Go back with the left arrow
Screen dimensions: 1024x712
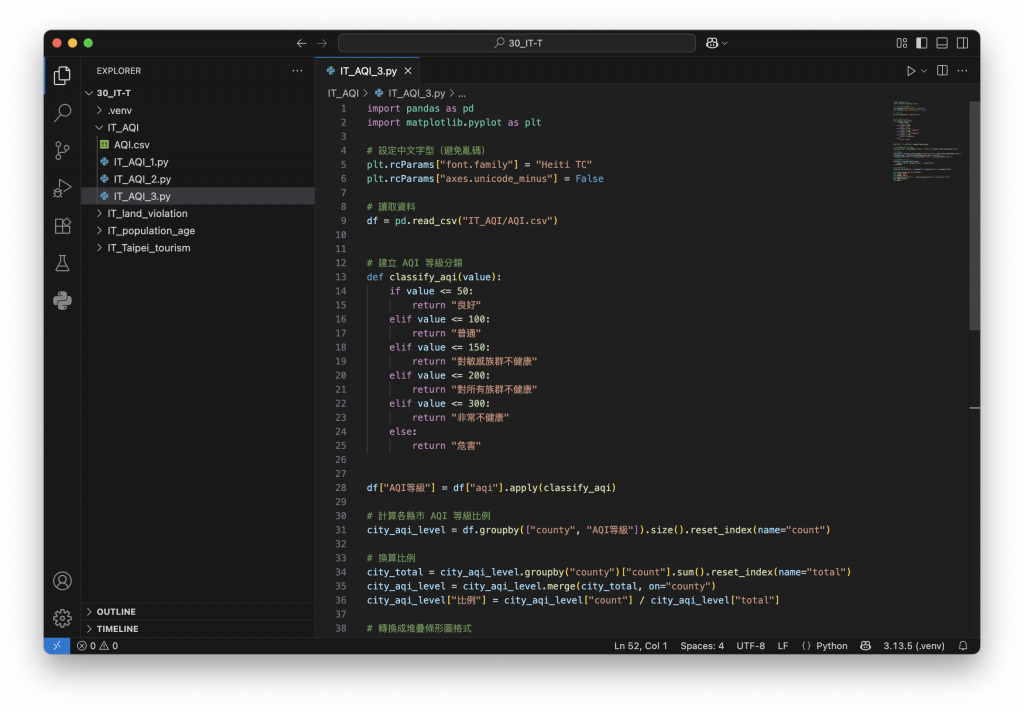coord(301,43)
